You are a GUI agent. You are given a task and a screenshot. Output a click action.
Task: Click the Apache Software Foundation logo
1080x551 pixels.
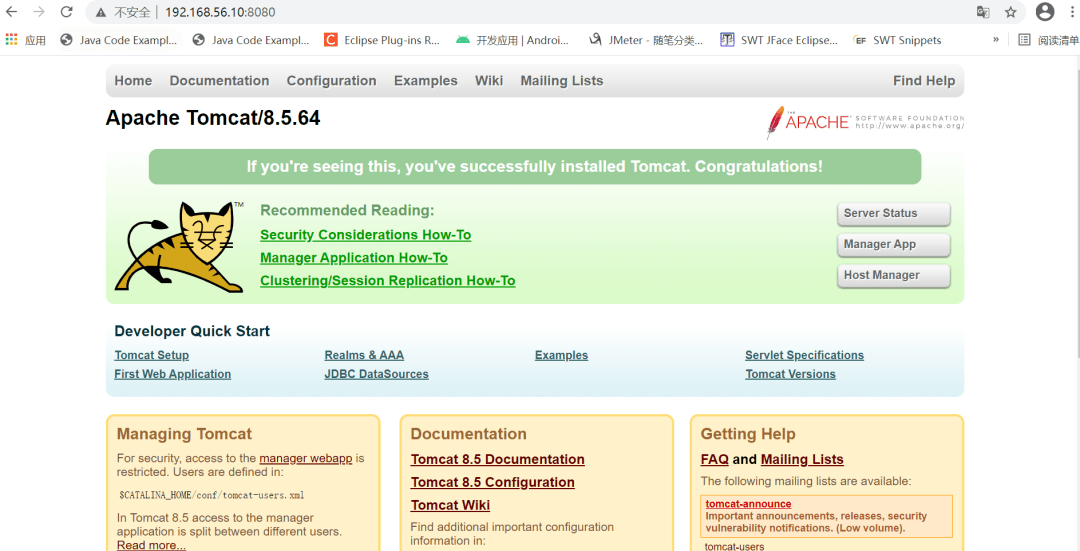pyautogui.click(x=865, y=122)
